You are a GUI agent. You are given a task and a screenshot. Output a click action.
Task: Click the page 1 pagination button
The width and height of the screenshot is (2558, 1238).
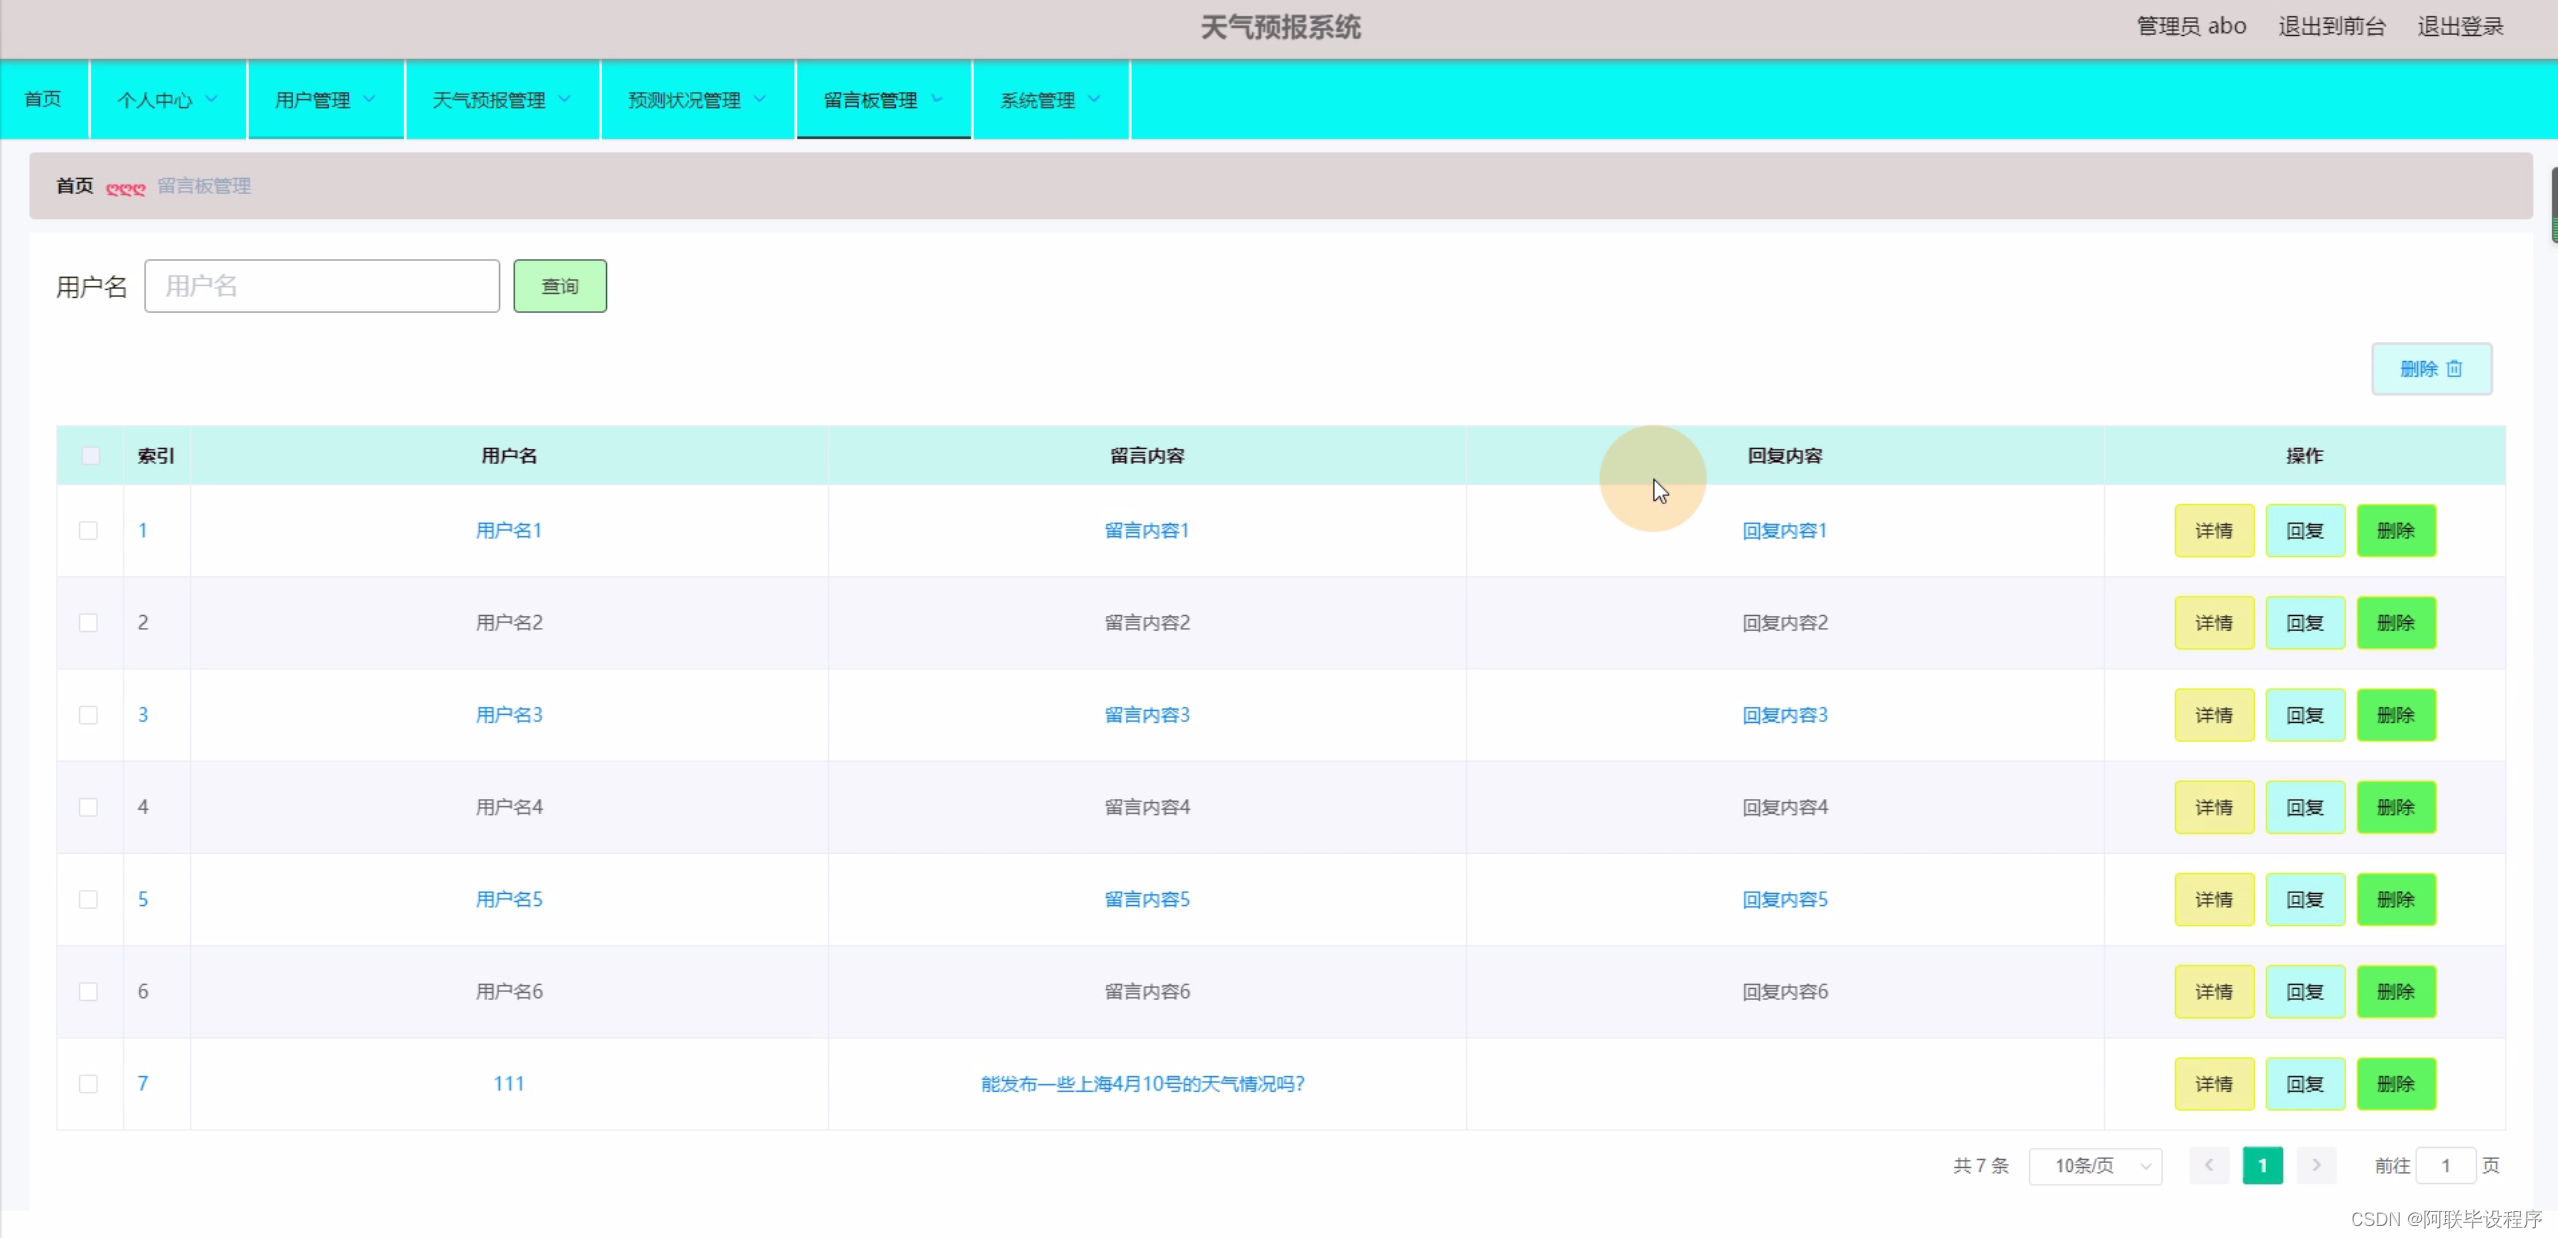coord(2262,1166)
